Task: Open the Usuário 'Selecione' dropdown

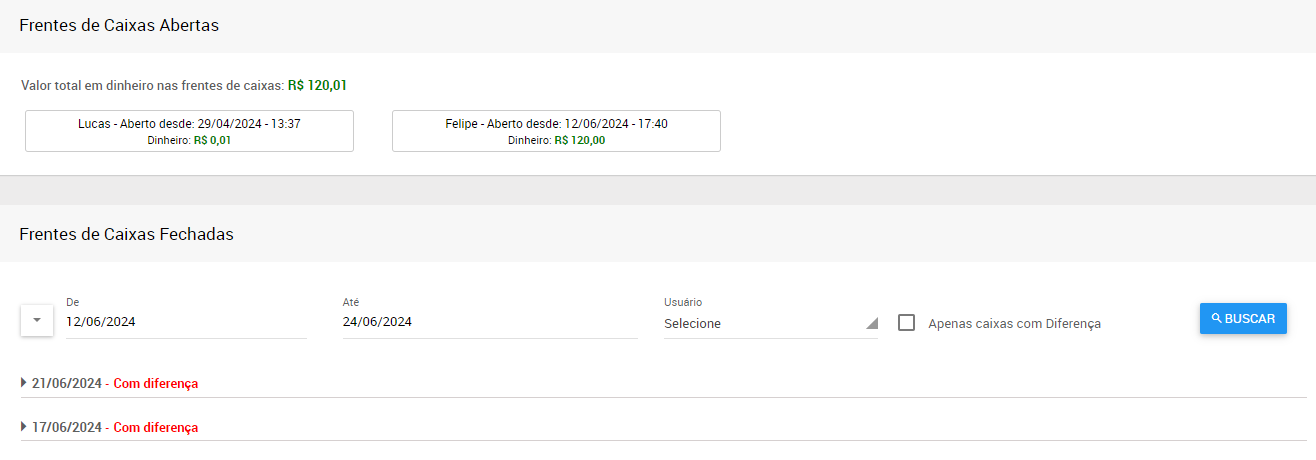Action: pos(765,323)
